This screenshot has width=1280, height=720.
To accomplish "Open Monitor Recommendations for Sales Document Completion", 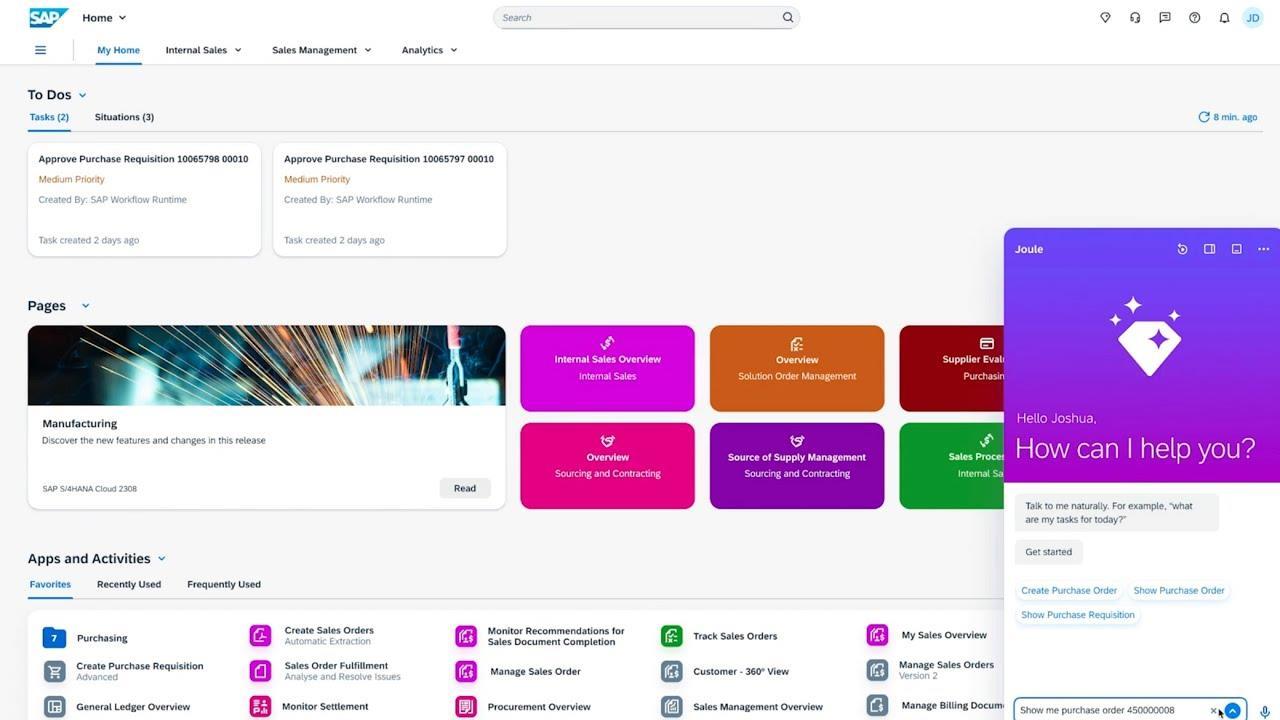I will click(541, 636).
